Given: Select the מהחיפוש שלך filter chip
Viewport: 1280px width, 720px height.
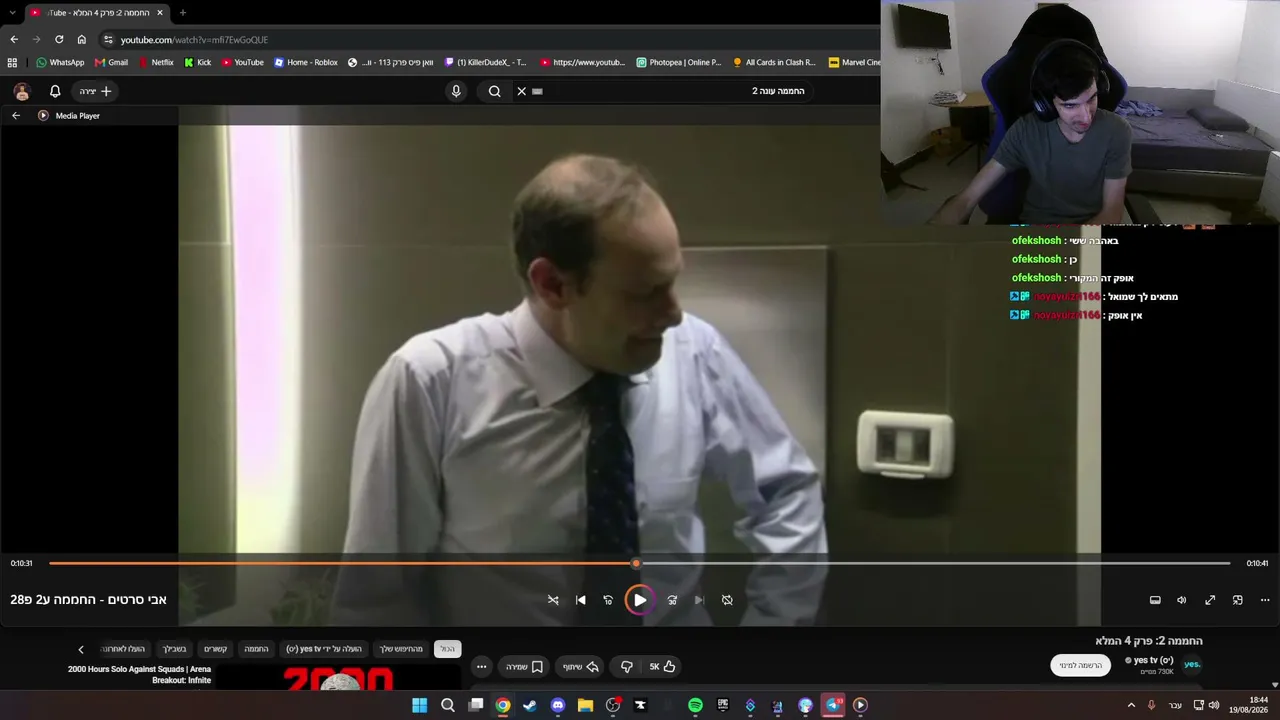Looking at the screenshot, I should 401,649.
